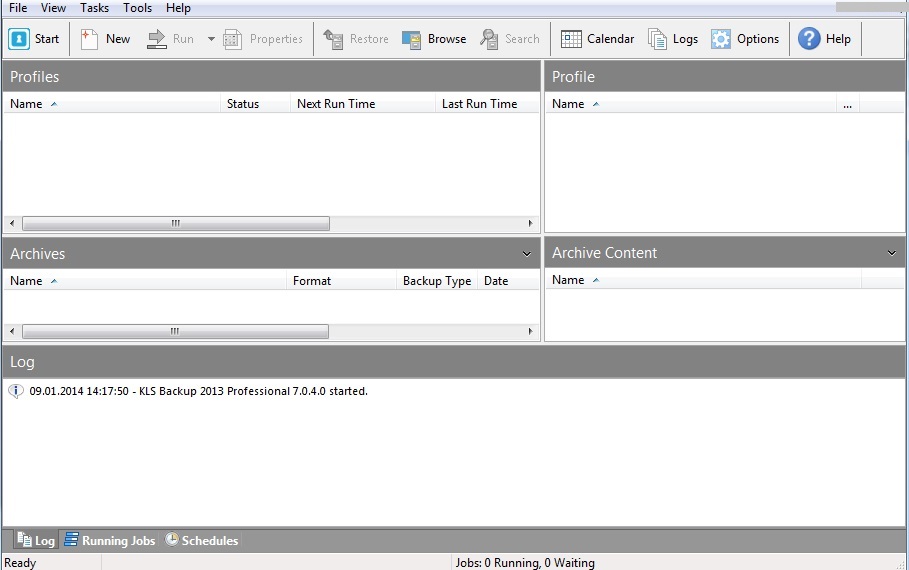Sort Profiles by Next Run Time
This screenshot has height=570, width=909.
335,104
